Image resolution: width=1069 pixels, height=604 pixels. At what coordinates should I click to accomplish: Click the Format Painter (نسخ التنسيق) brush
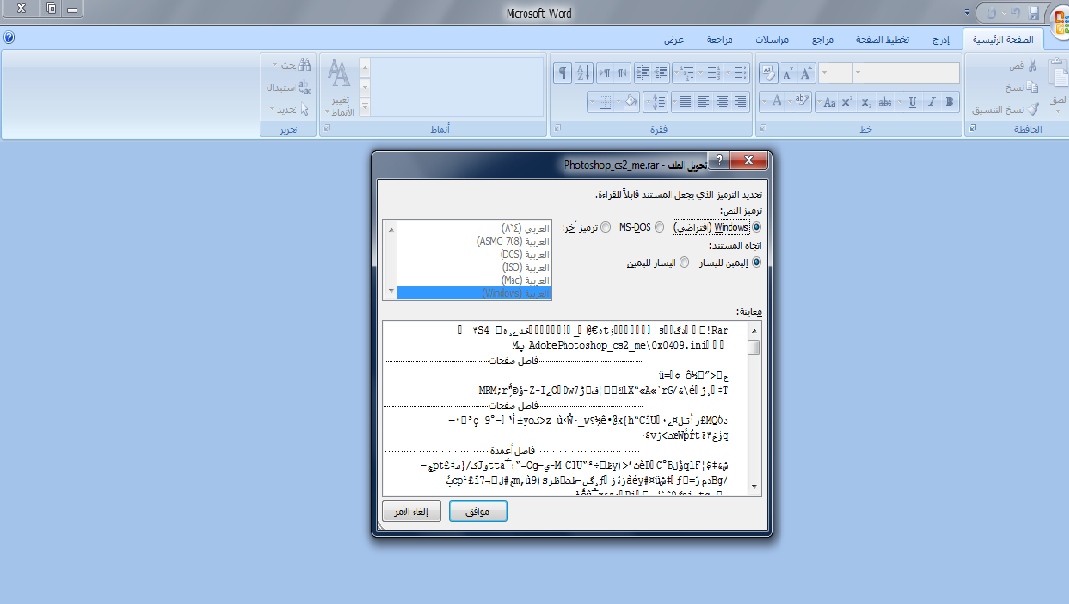point(1034,109)
